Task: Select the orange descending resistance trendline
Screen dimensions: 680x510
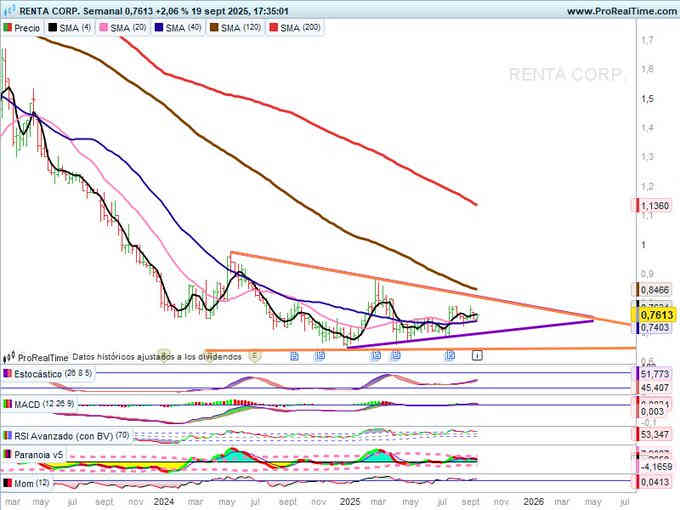Action: tap(429, 288)
